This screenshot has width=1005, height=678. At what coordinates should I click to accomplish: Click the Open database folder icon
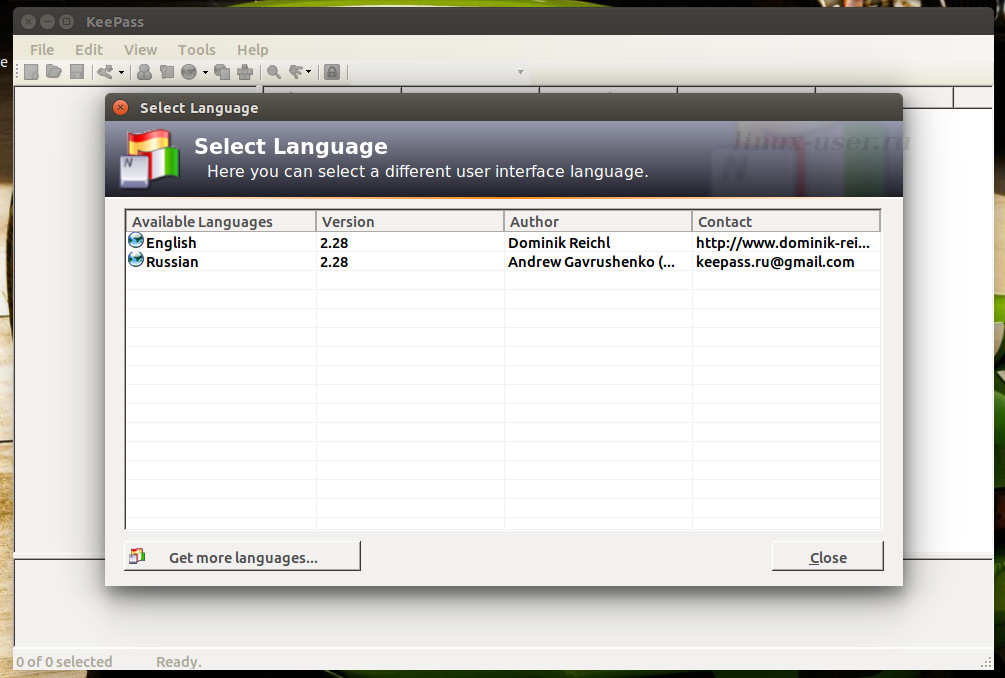[54, 72]
